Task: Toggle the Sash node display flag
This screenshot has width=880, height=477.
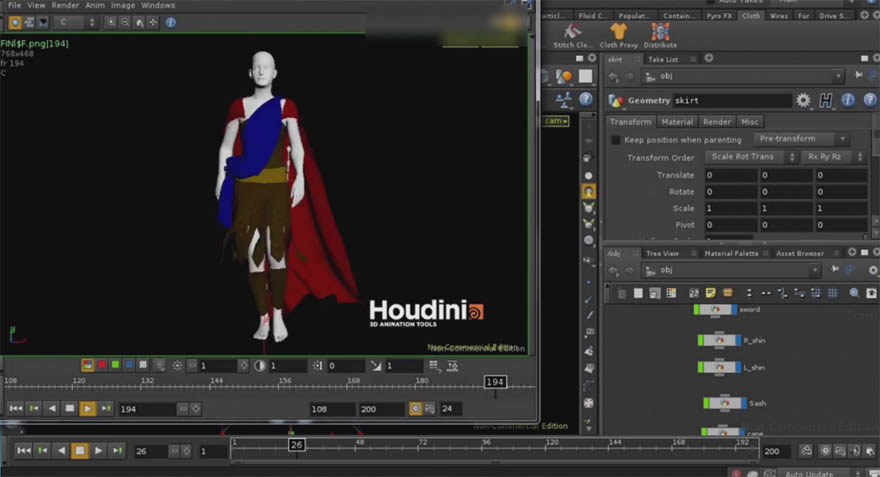Action: point(744,403)
